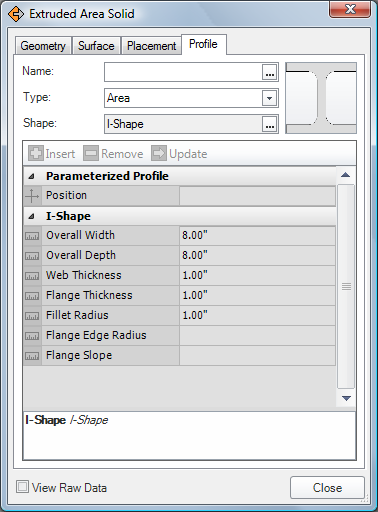This screenshot has width=378, height=512.
Task: Select the Flange Slope property label
Action: [x=79, y=355]
